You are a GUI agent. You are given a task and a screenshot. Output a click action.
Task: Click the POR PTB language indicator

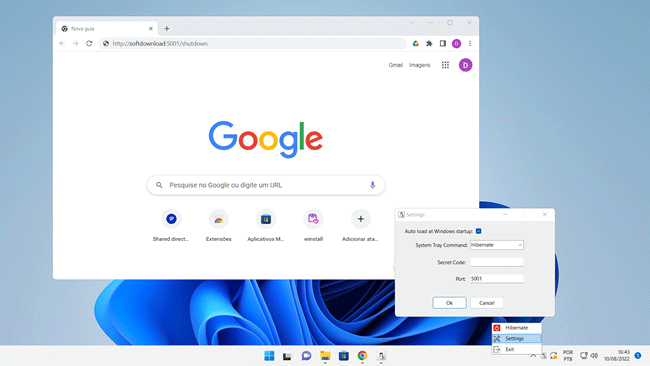(x=568, y=356)
